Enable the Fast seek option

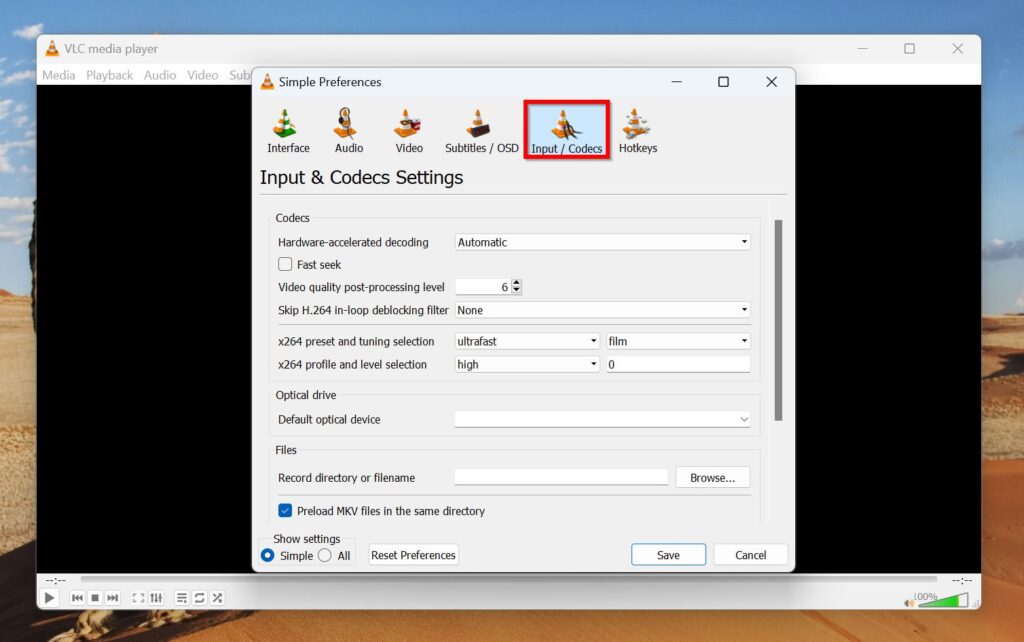point(284,264)
